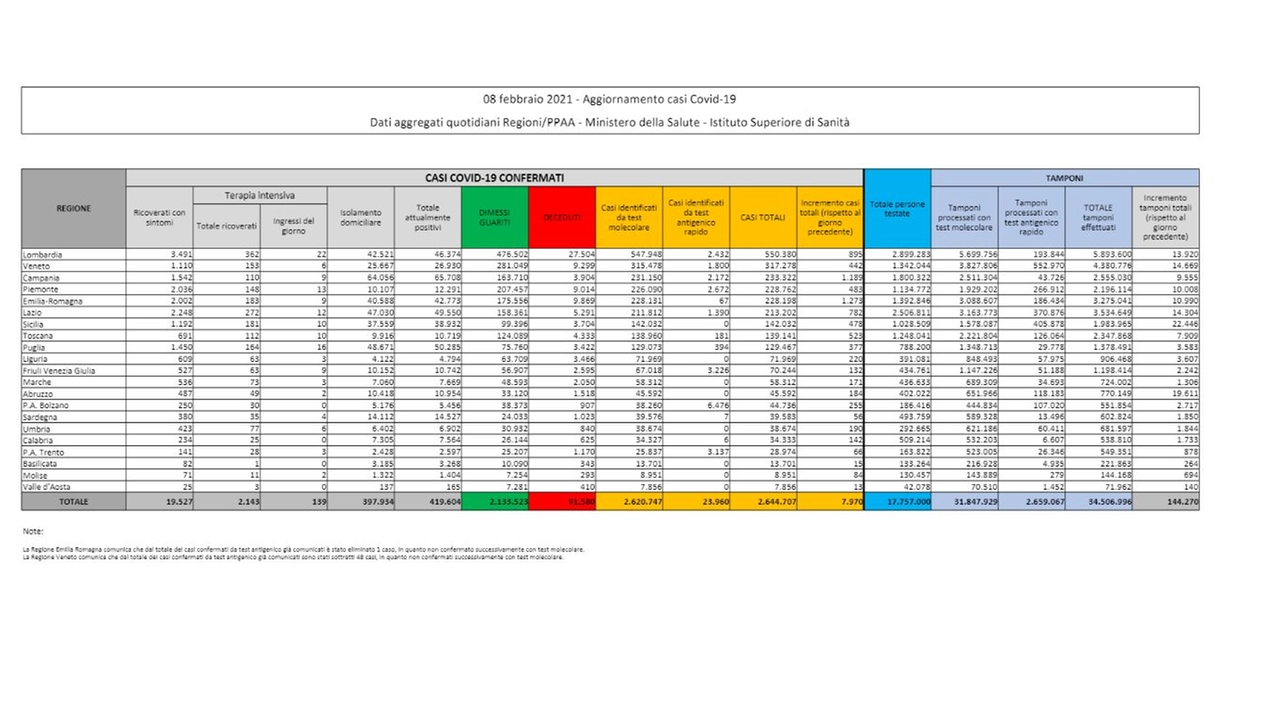Click the 'Note:' label below table
This screenshot has height=720, width=1280.
tap(31, 531)
